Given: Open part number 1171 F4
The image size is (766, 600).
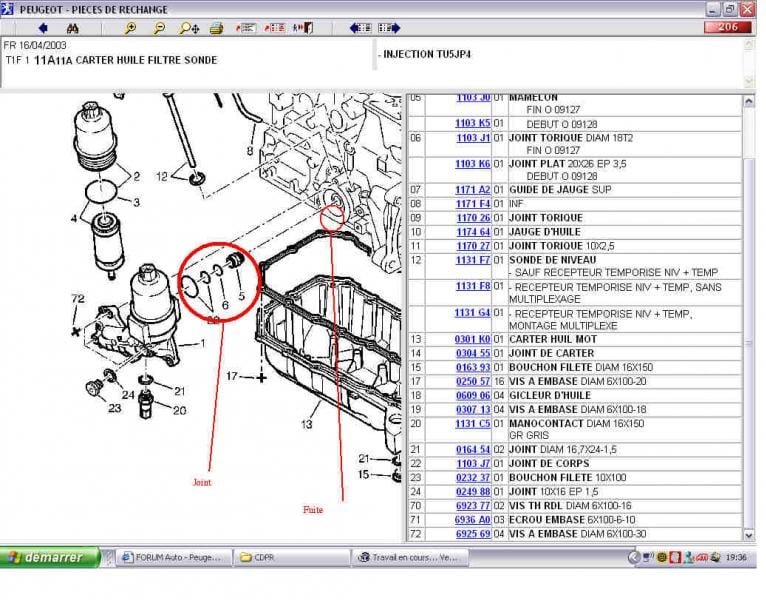Looking at the screenshot, I should coord(473,203).
